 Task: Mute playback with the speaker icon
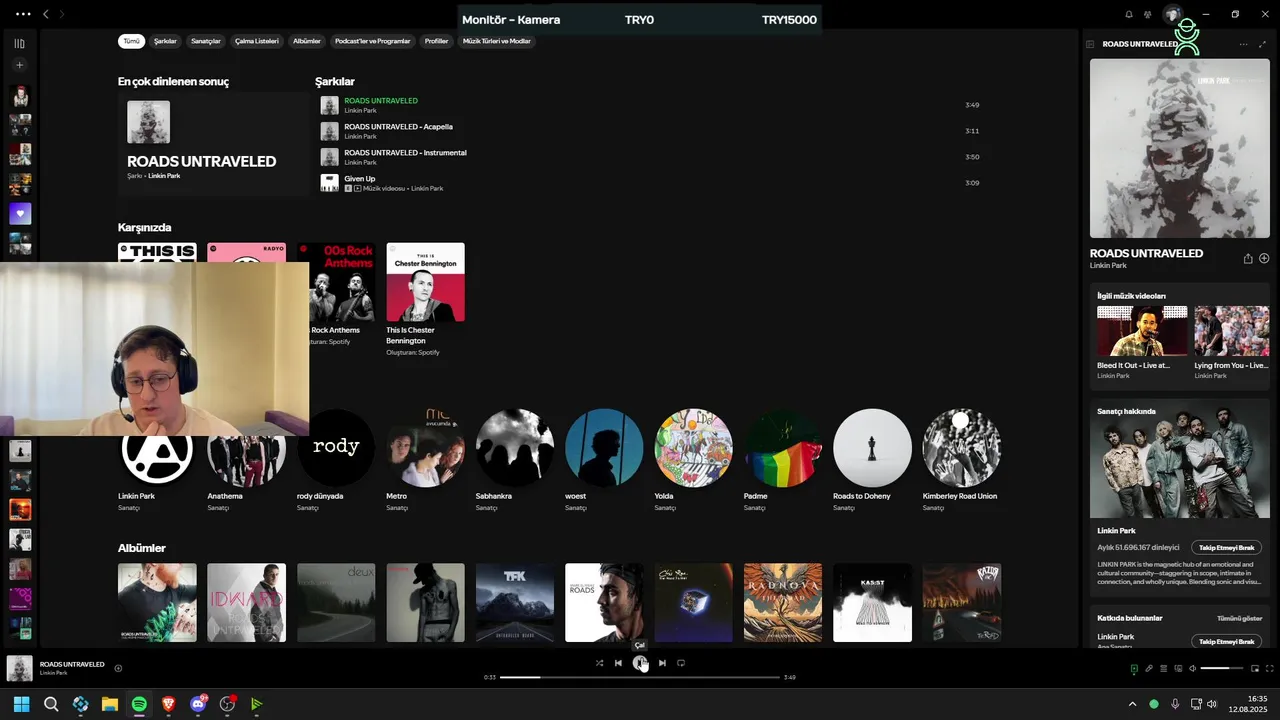tap(1193, 668)
